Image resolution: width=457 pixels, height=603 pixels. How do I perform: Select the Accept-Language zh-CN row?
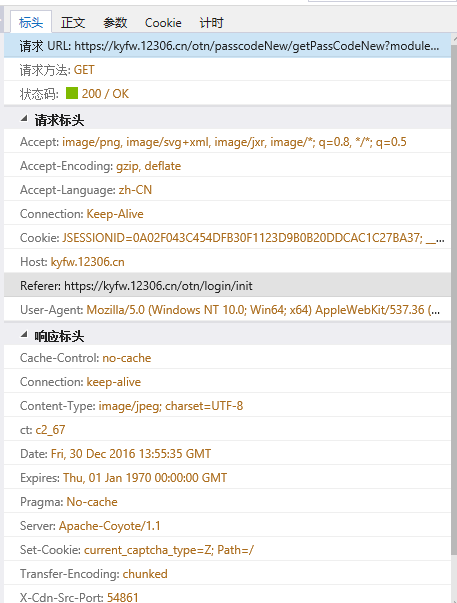tap(227, 190)
